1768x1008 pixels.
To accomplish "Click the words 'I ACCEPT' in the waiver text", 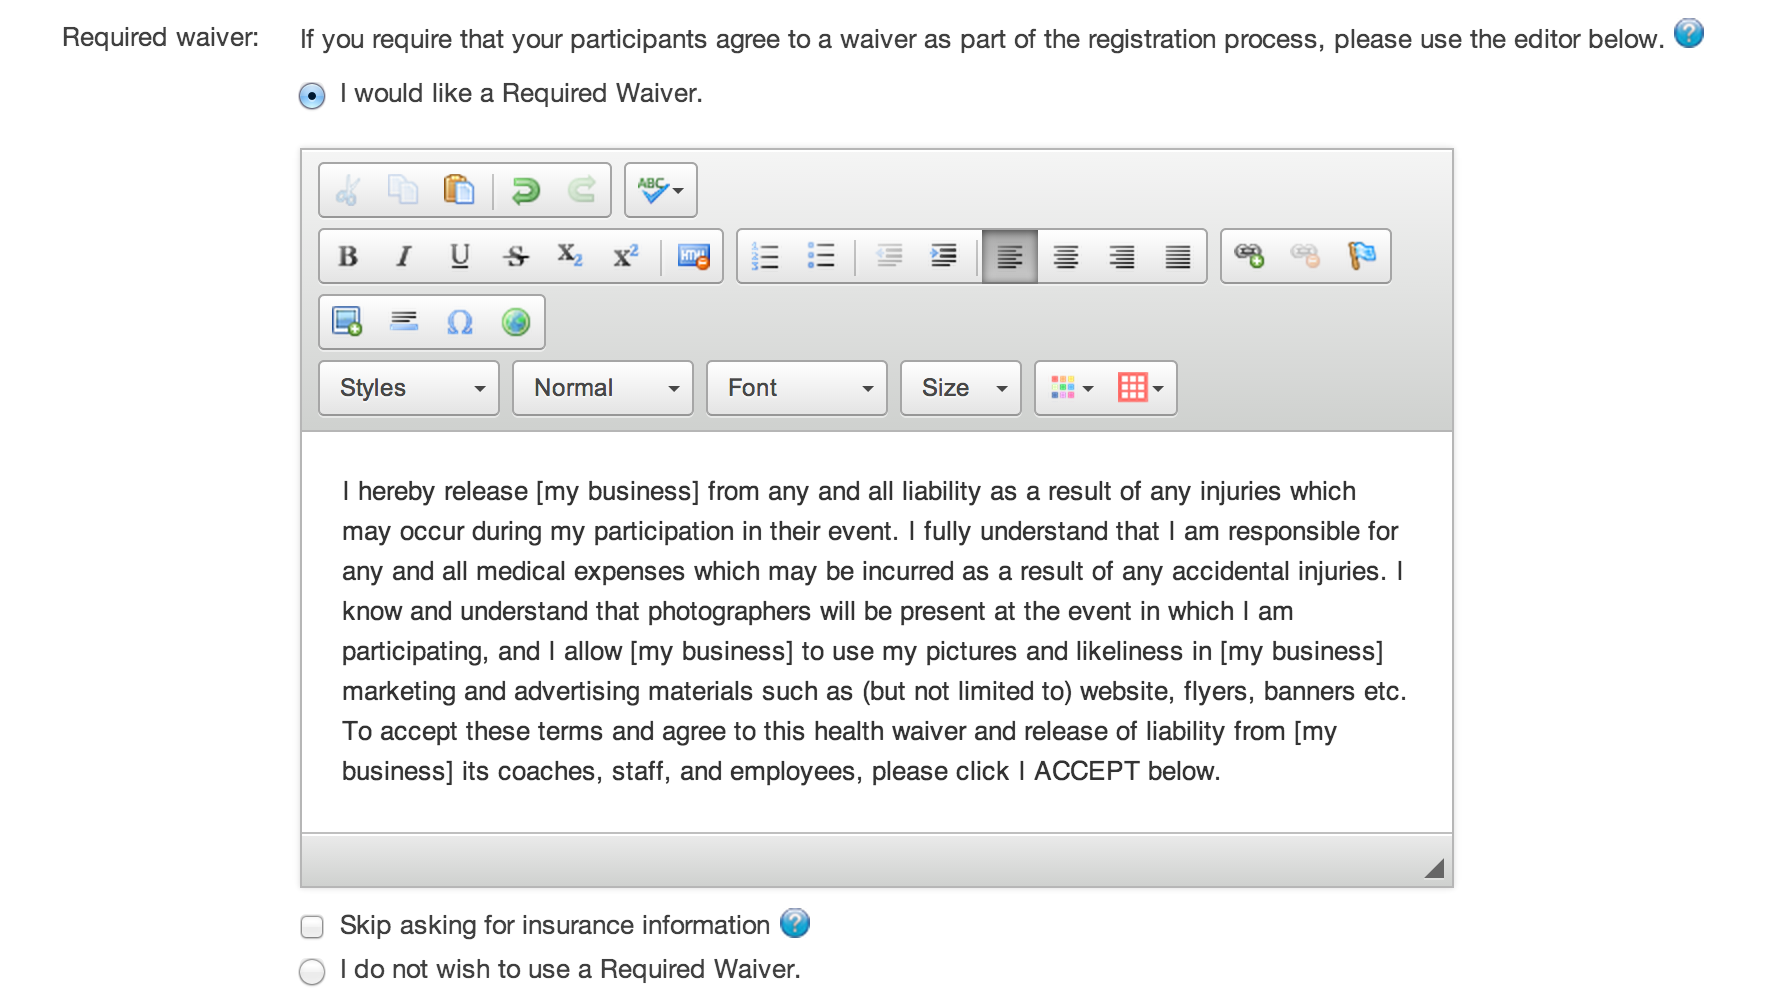I will pos(1079,771).
